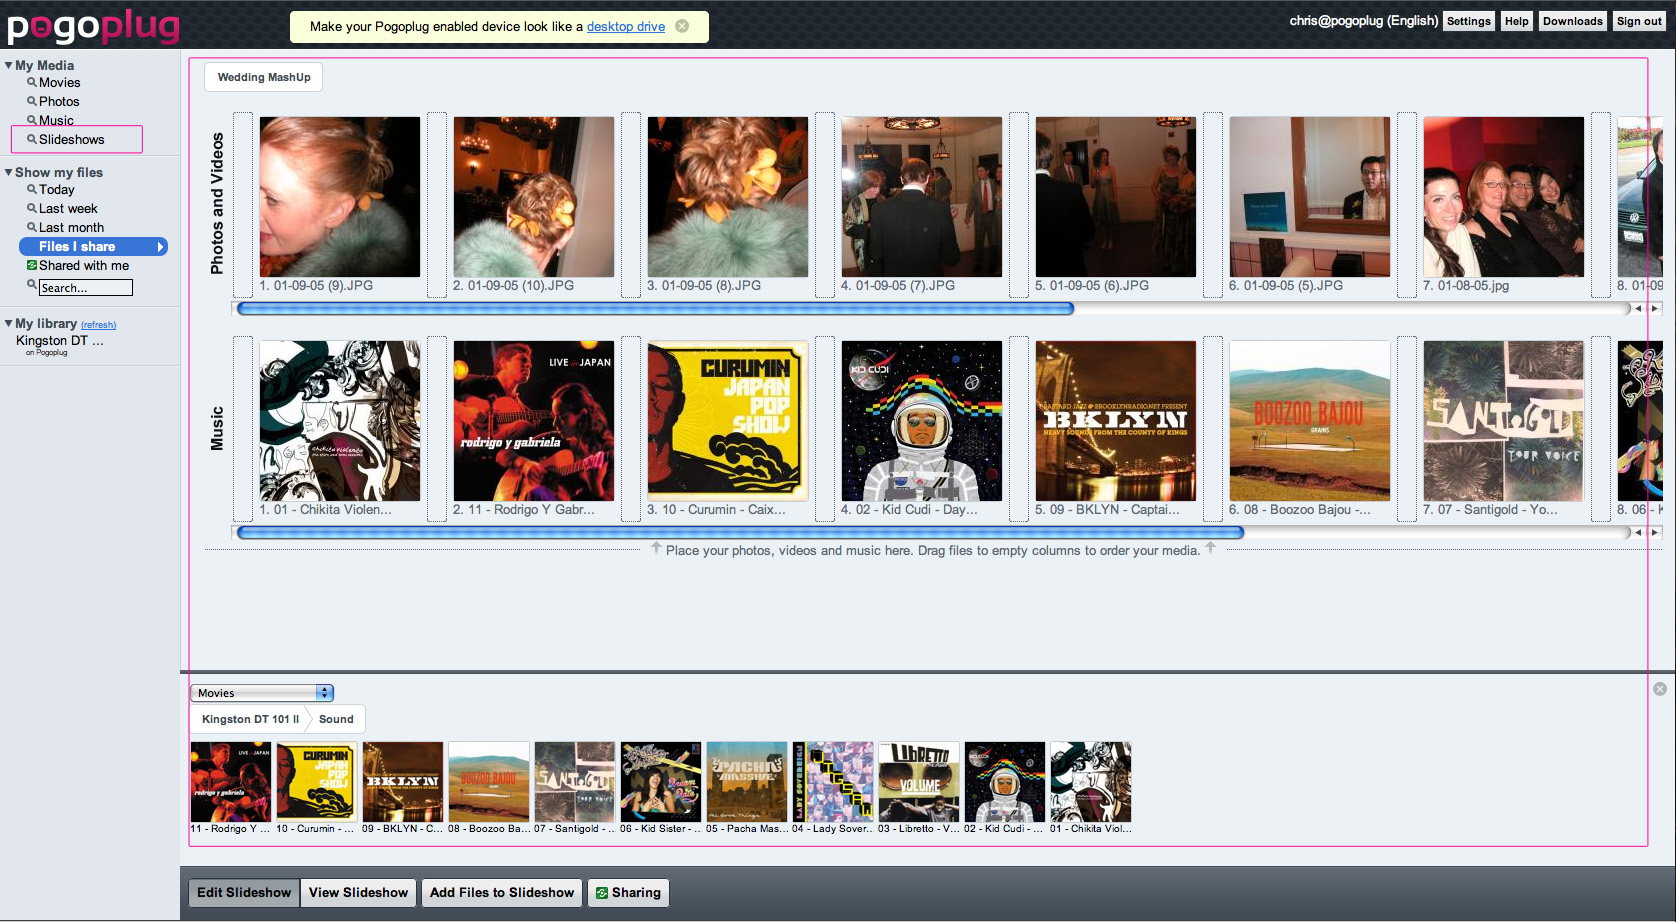Switch to View Slideshow mode
This screenshot has height=922, width=1676.
(x=358, y=893)
